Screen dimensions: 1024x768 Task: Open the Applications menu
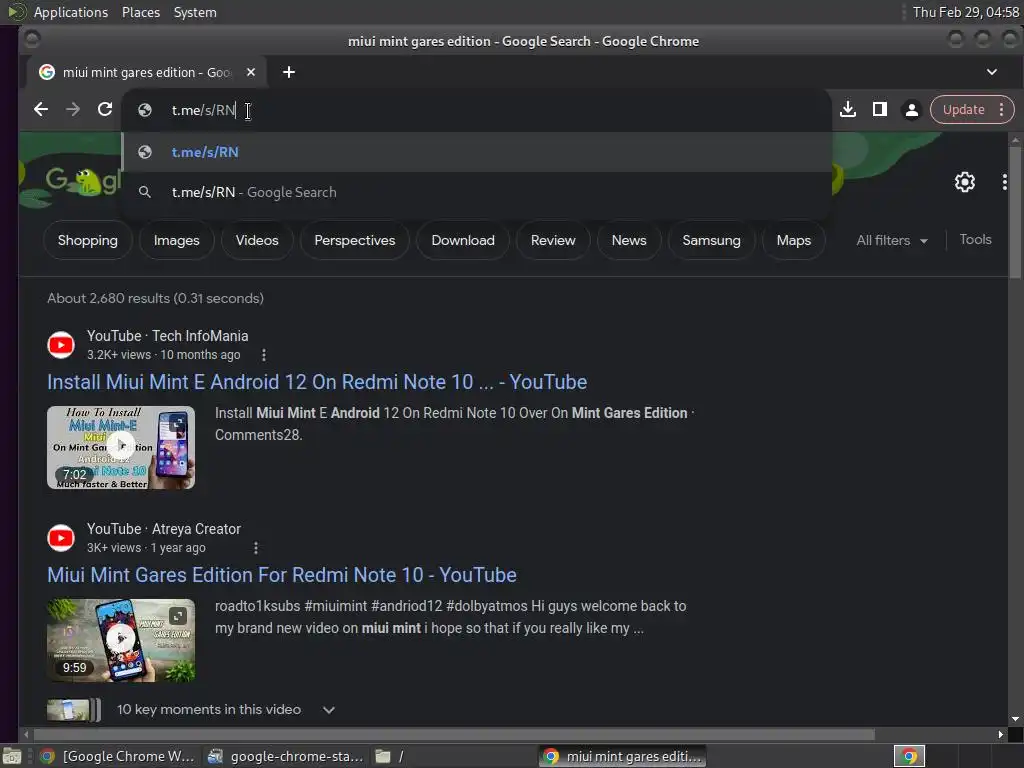pos(71,12)
